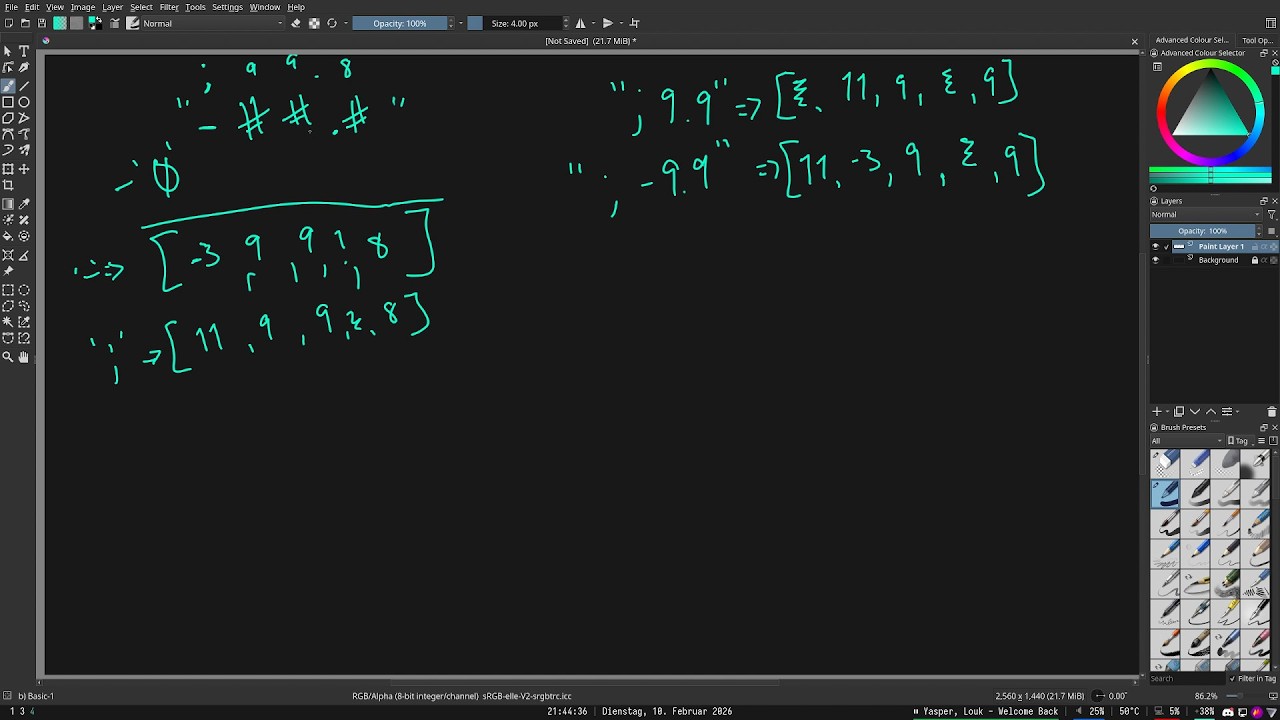Open an existing document from toolbar
1280x720 pixels.
click(x=25, y=23)
